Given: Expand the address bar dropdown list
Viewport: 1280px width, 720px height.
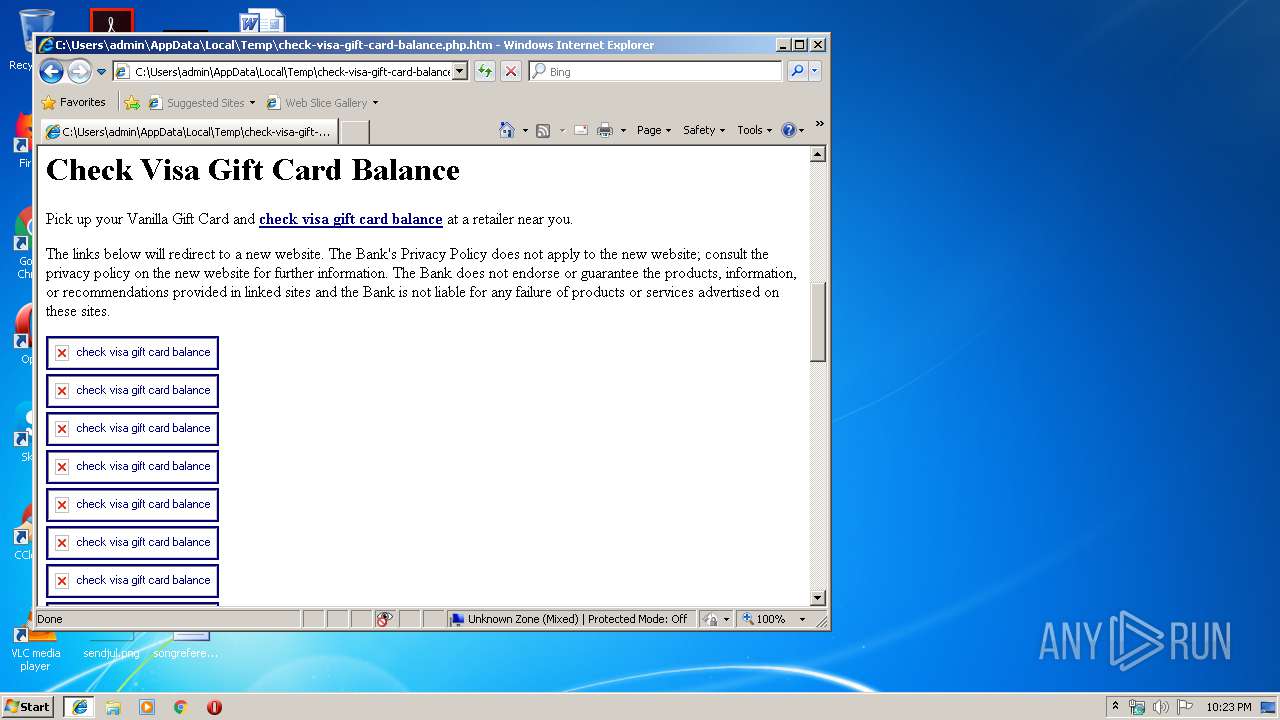Looking at the screenshot, I should click(460, 72).
